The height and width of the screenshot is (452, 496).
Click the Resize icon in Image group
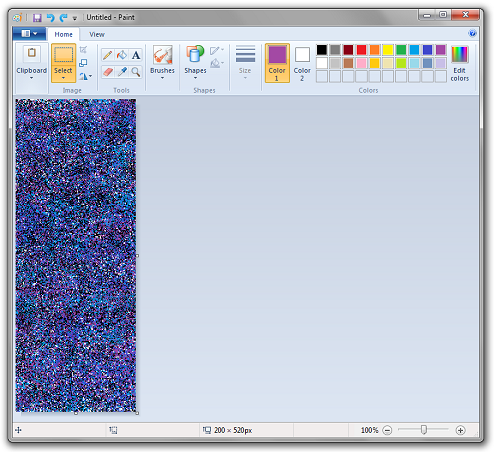tap(83, 63)
